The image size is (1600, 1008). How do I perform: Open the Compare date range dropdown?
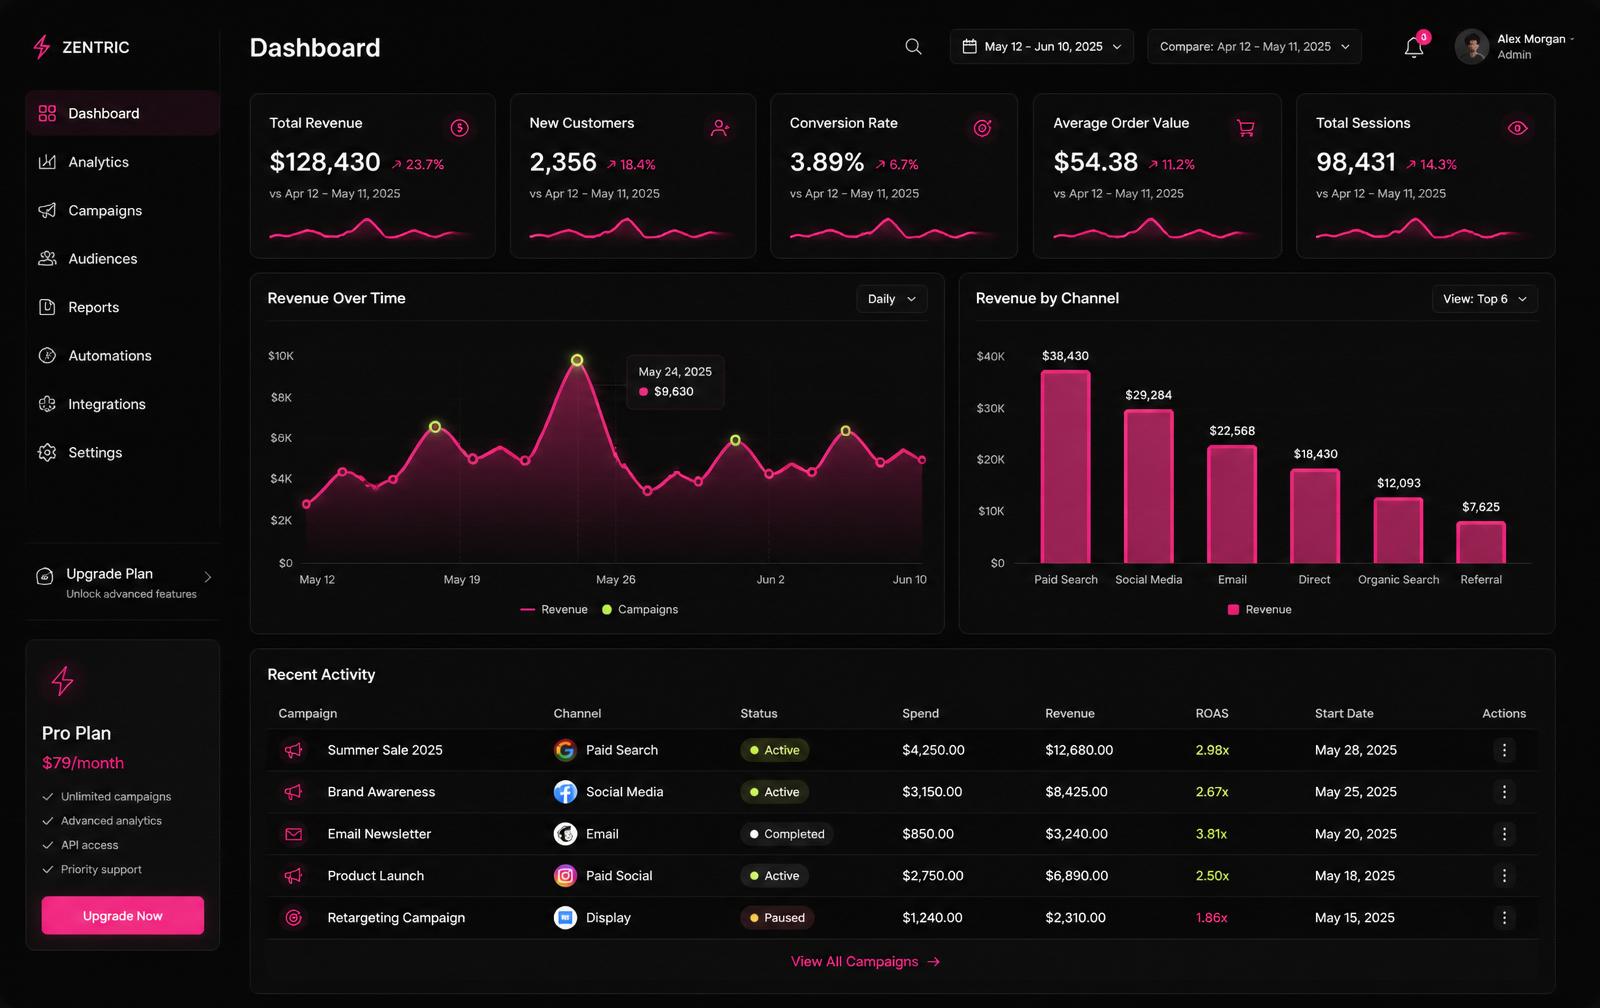(1254, 47)
